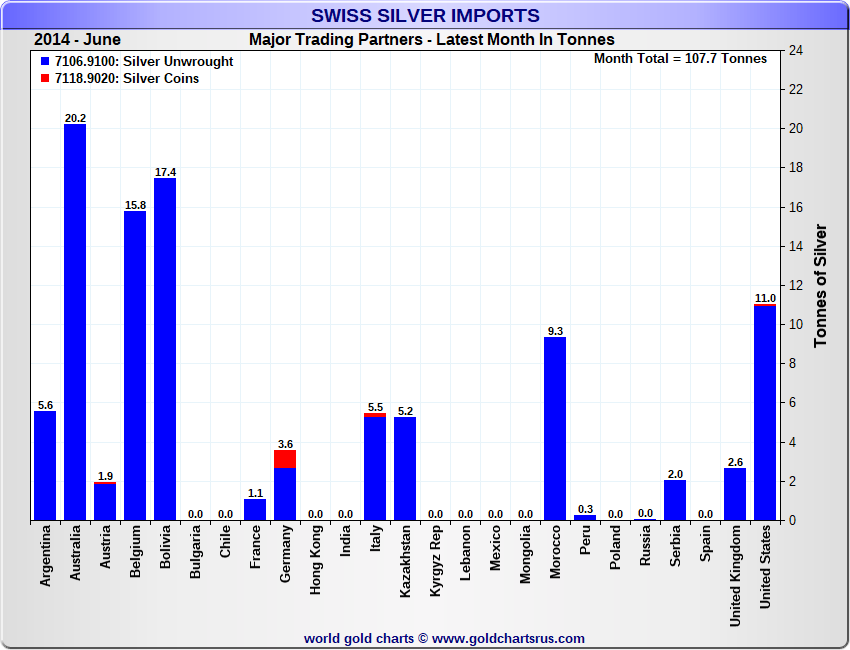Click the France bar labeled 1.1
The width and height of the screenshot is (850, 650).
coord(255,509)
